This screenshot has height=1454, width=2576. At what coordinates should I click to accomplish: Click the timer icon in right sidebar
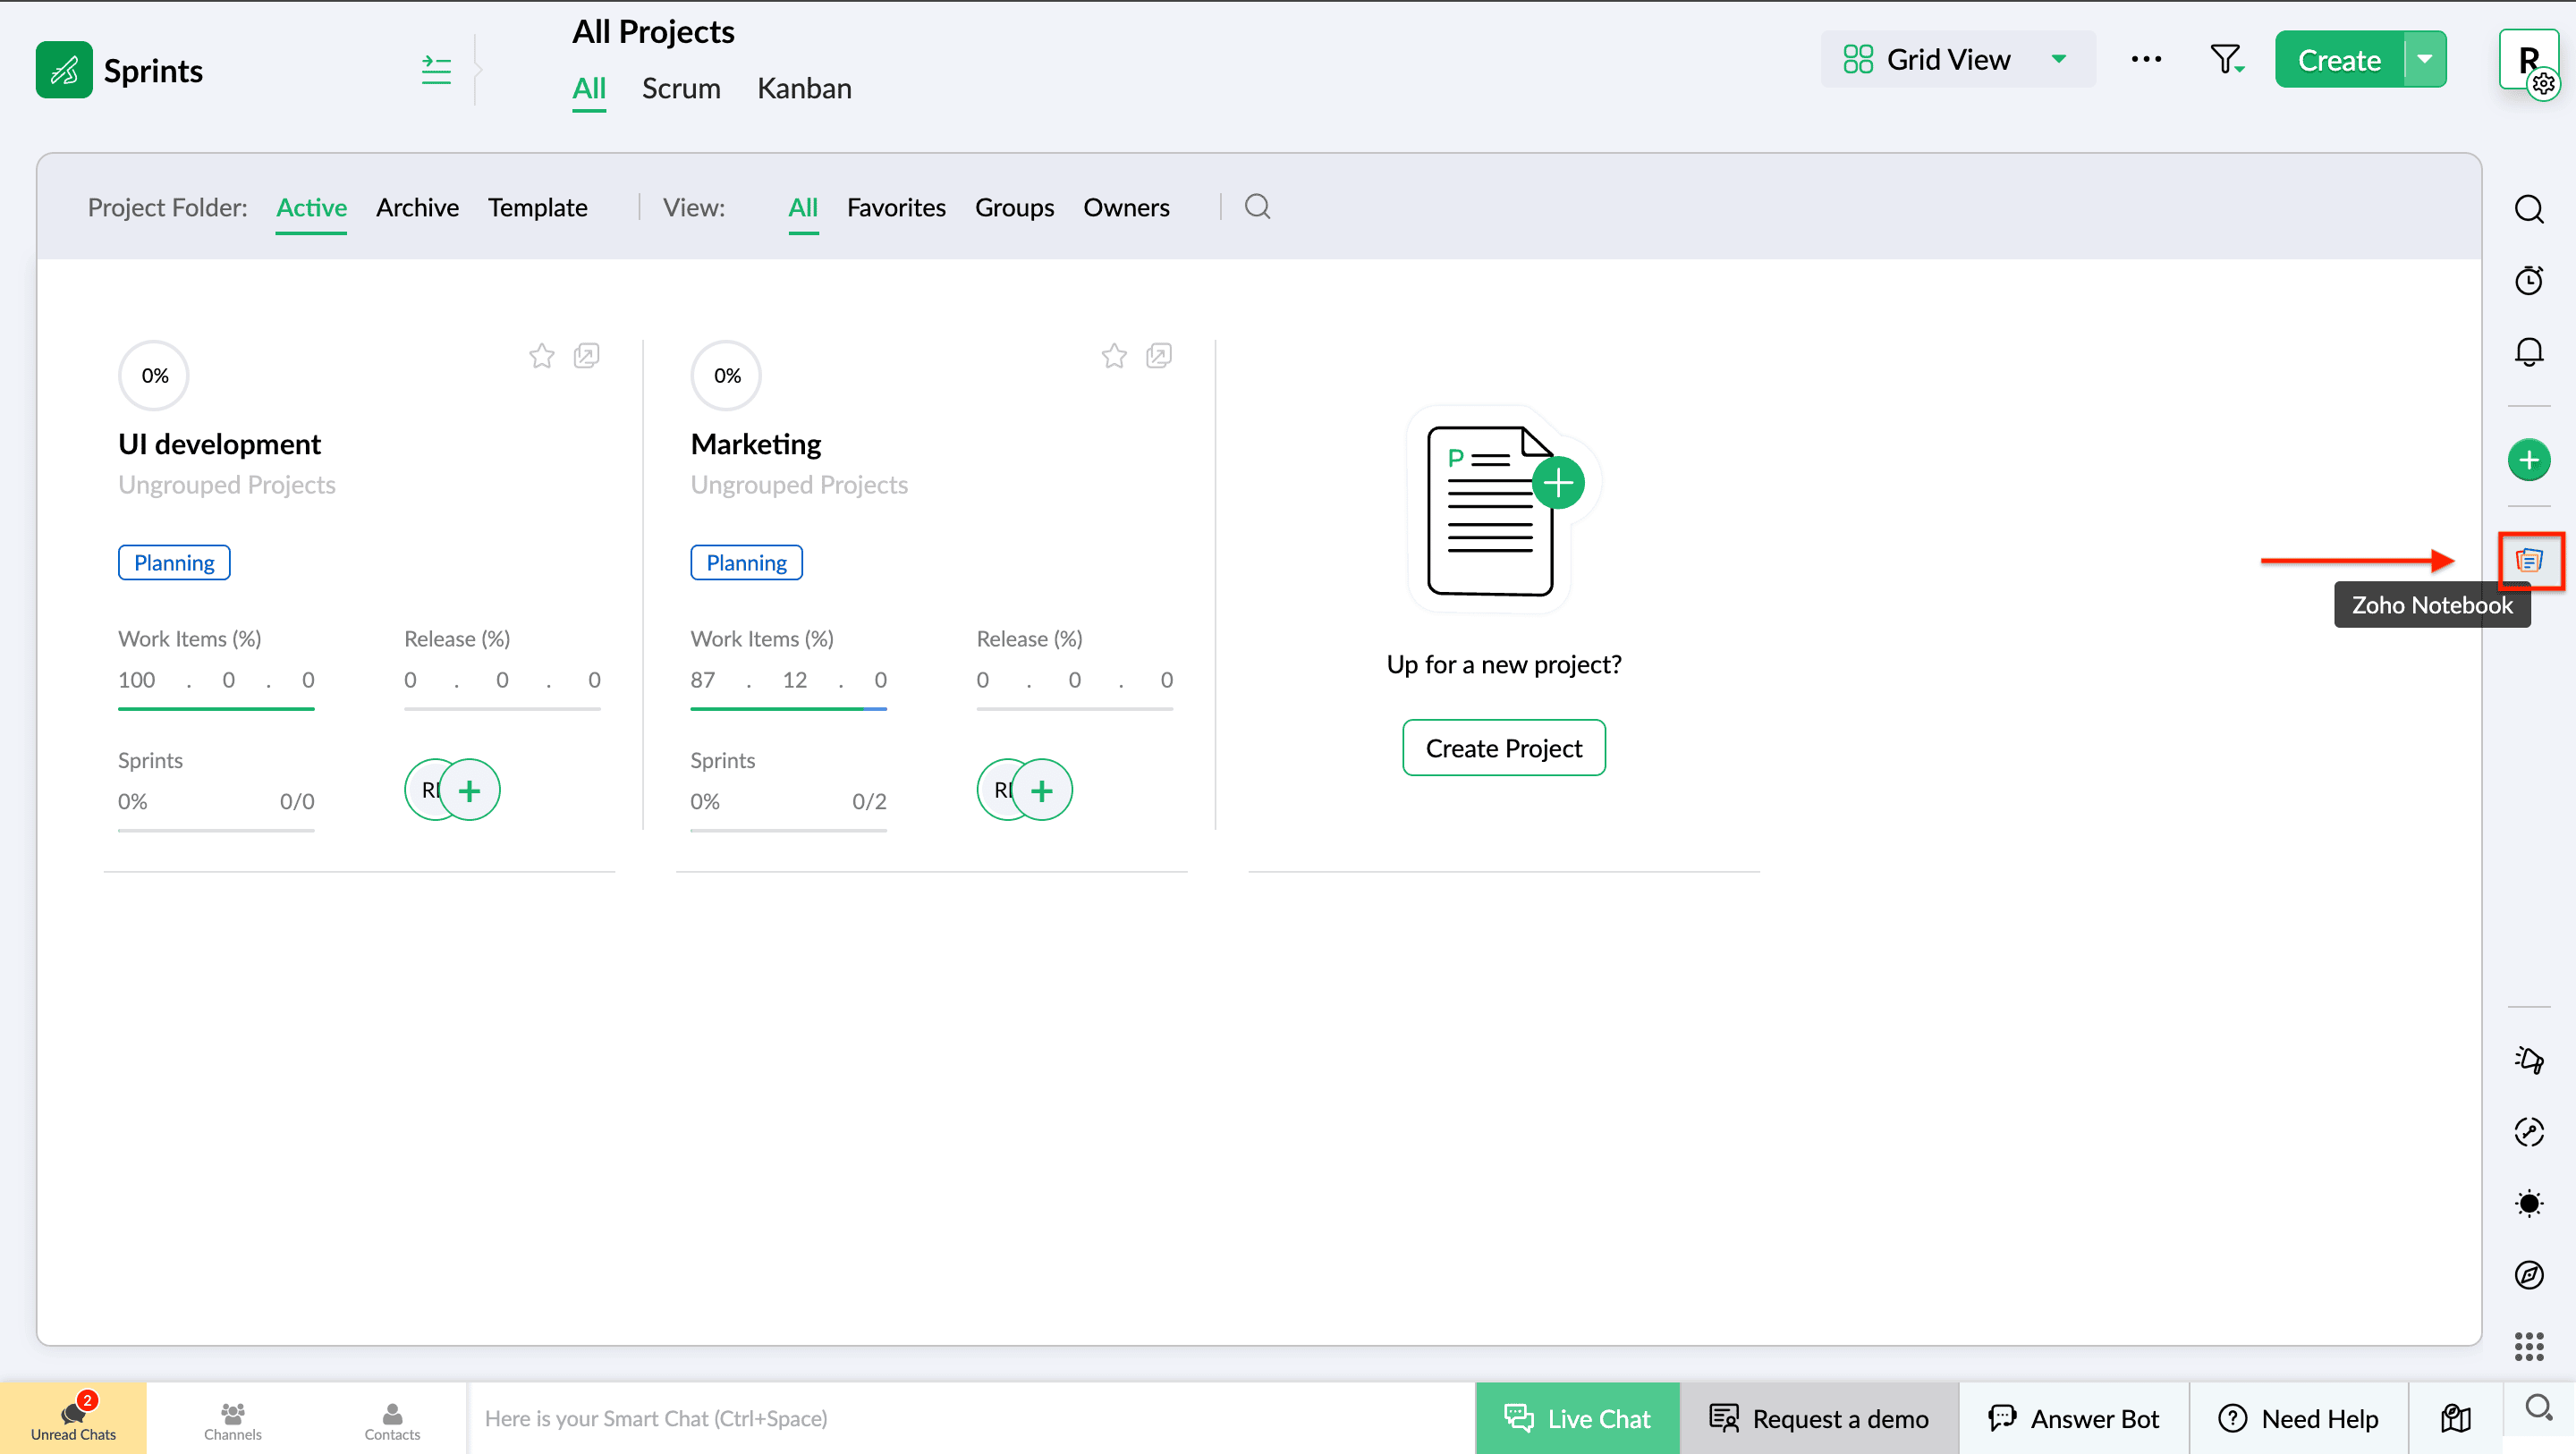(2529, 280)
